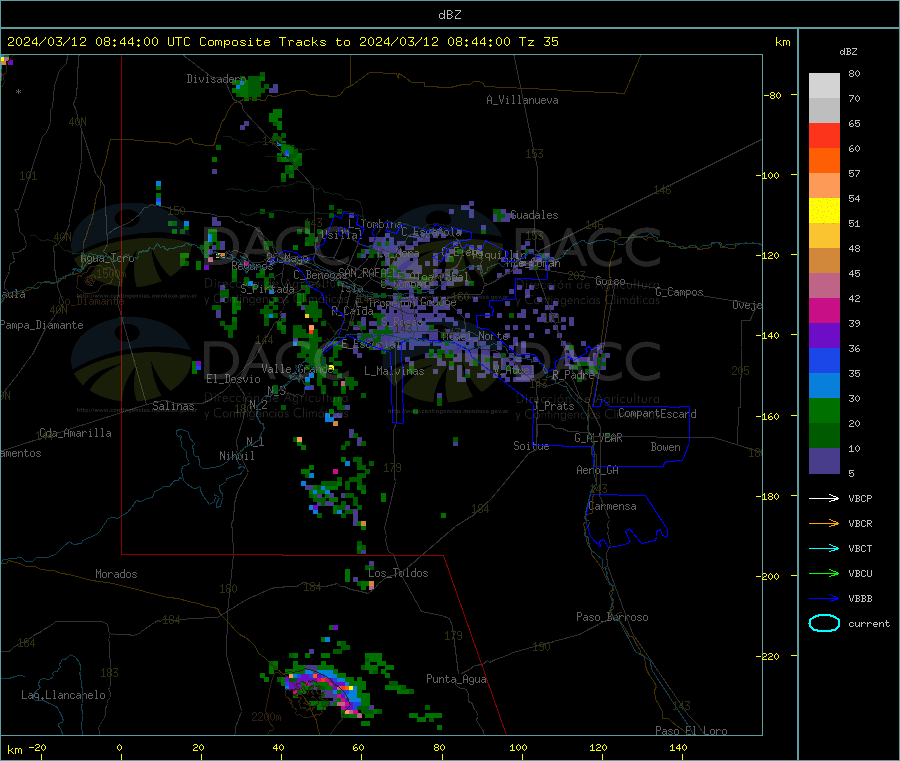Click the blue VBBB arrow in legend
Viewport: 900px width, 761px height.
824,599
